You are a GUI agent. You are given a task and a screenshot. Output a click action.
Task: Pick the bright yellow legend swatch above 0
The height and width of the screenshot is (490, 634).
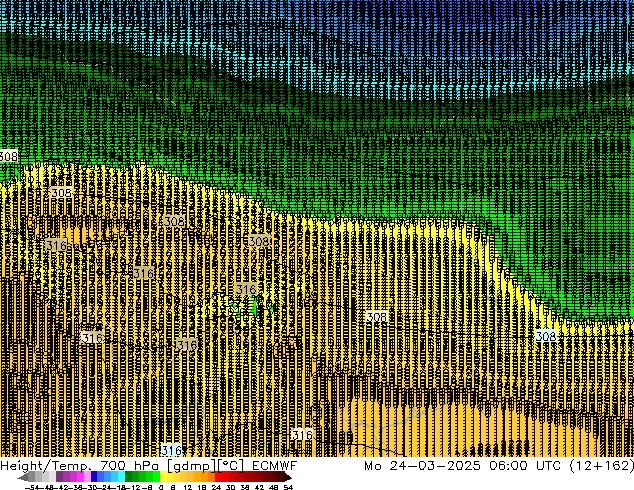[163, 477]
